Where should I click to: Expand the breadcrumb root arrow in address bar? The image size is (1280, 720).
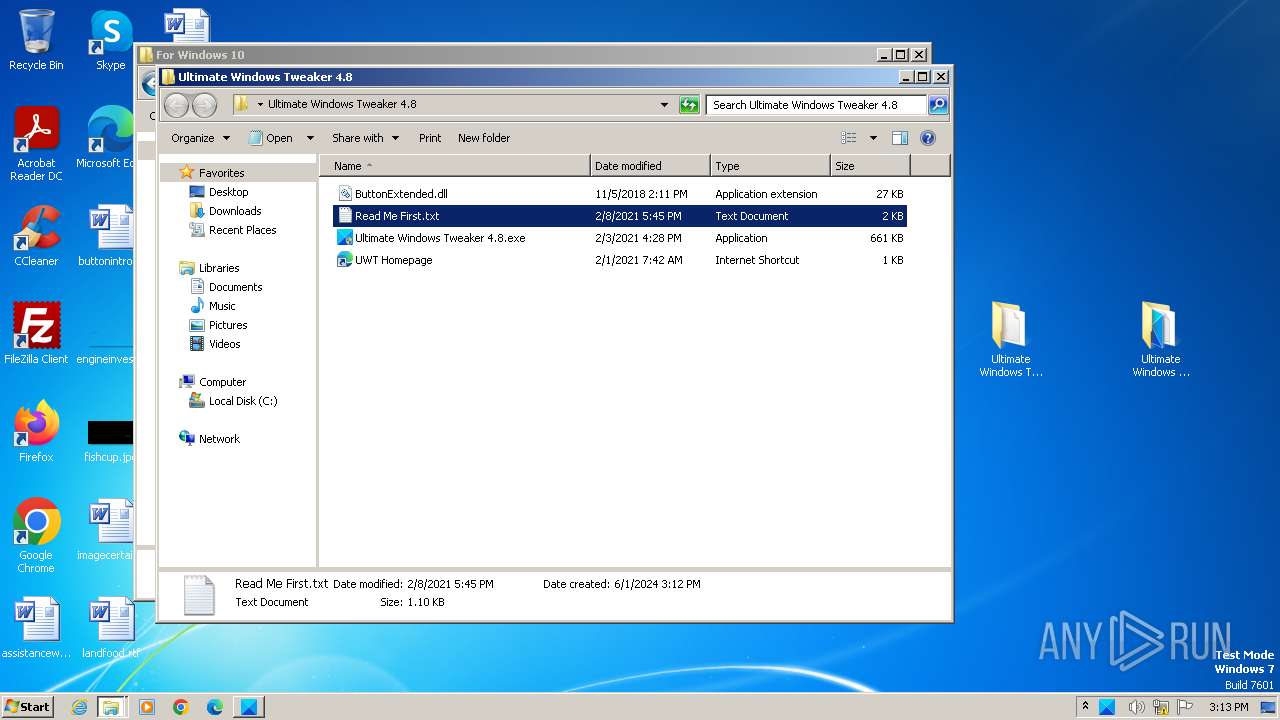pos(260,104)
